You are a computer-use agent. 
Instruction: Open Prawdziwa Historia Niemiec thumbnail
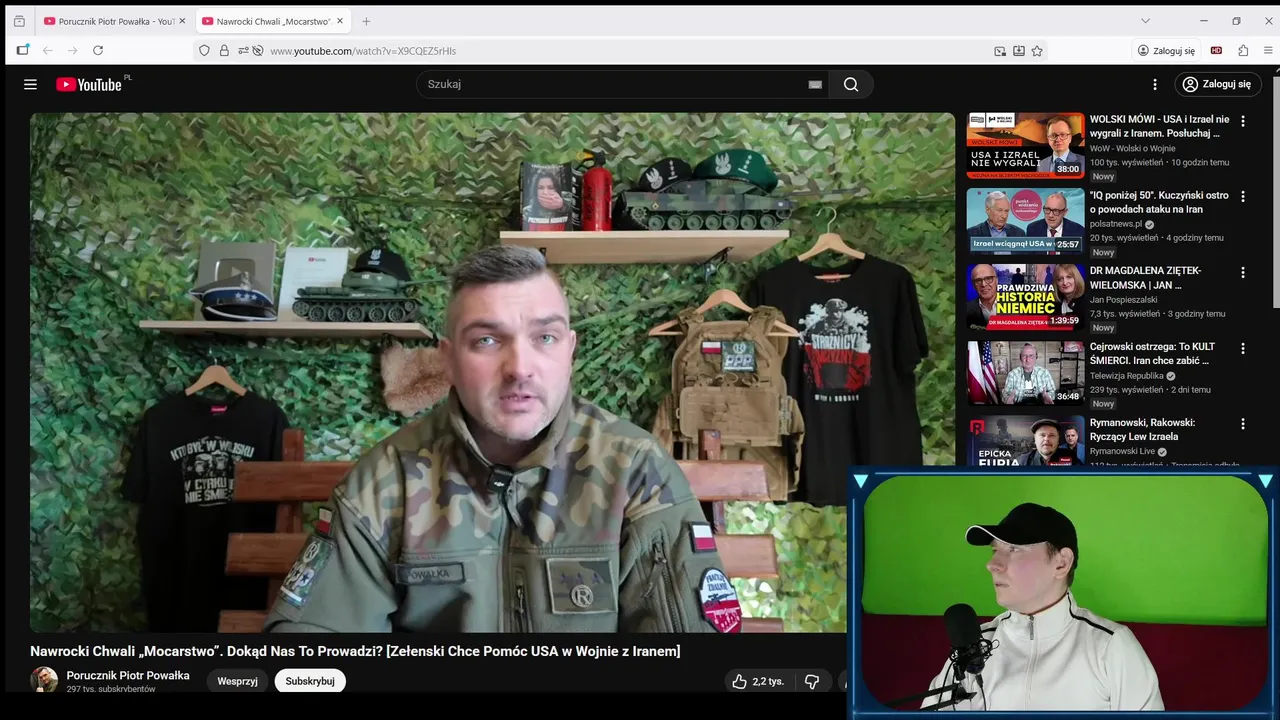[x=1026, y=297]
